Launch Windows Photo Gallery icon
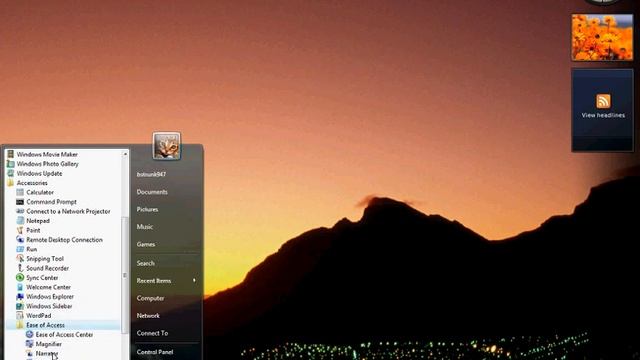Image resolution: width=640 pixels, height=360 pixels. tap(11, 164)
